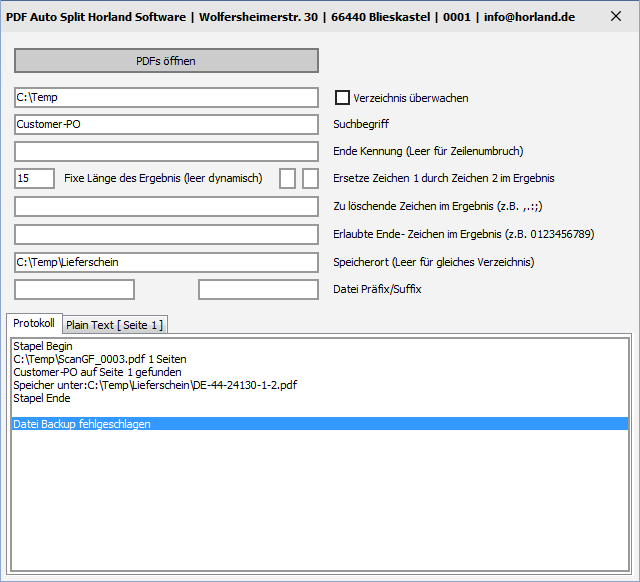Click the Speicherort field C:\Temp\Lieferschein

click(x=166, y=262)
